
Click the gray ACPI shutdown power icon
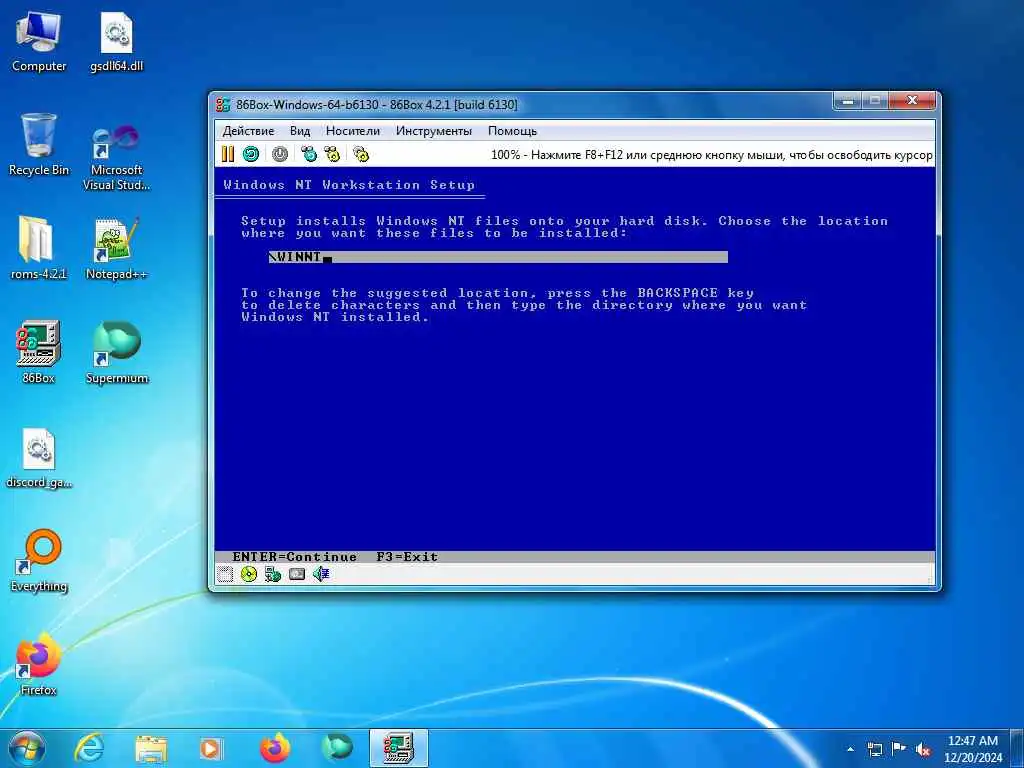pos(280,154)
